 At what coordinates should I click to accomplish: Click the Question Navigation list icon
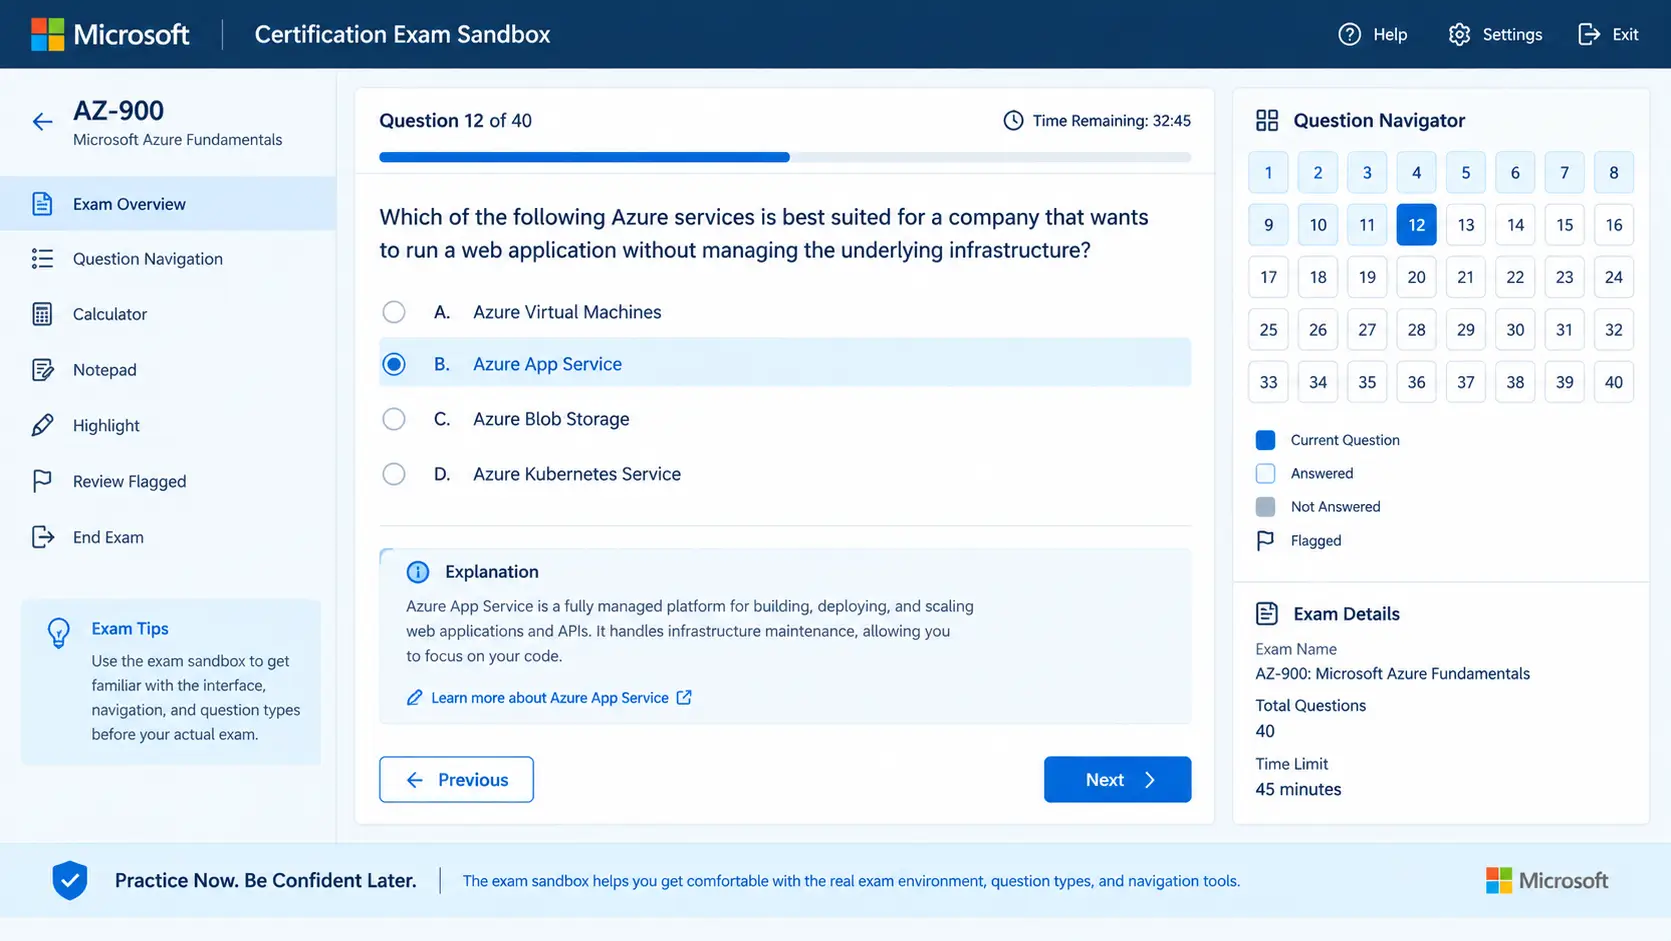coord(42,259)
